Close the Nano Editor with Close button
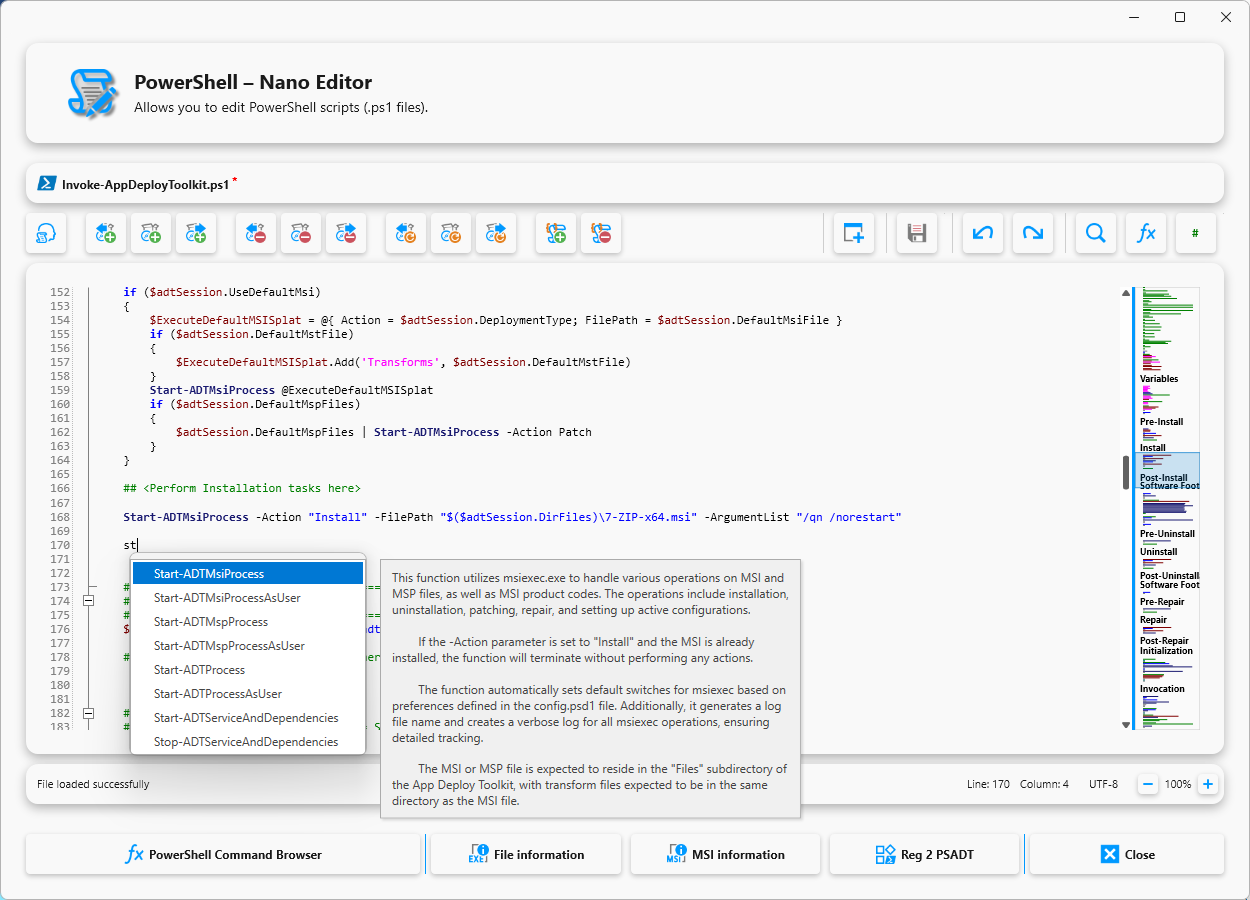 click(x=1126, y=855)
